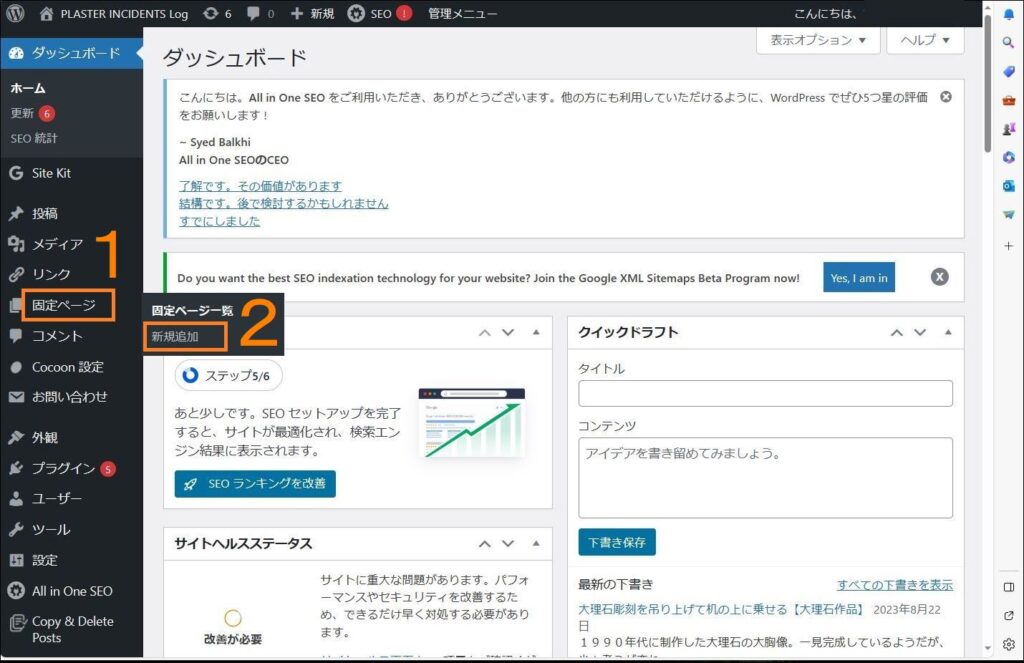The width and height of the screenshot is (1024, 663).
Task: Click the browser sidebar Outlook icon
Action: pos(1009,186)
